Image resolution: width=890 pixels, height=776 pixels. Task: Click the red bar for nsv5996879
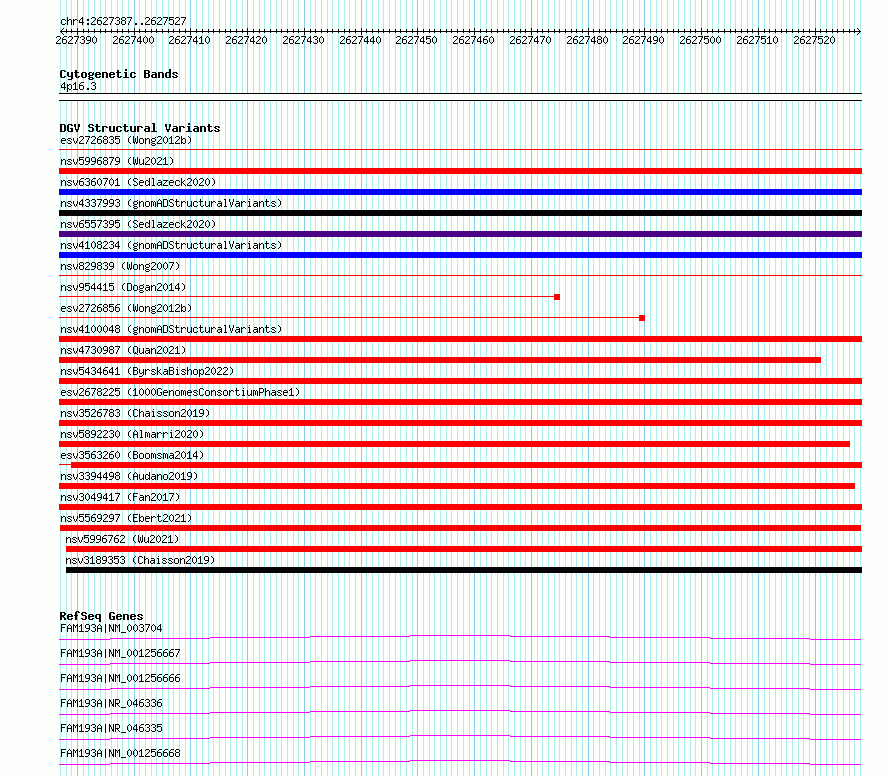(x=460, y=171)
